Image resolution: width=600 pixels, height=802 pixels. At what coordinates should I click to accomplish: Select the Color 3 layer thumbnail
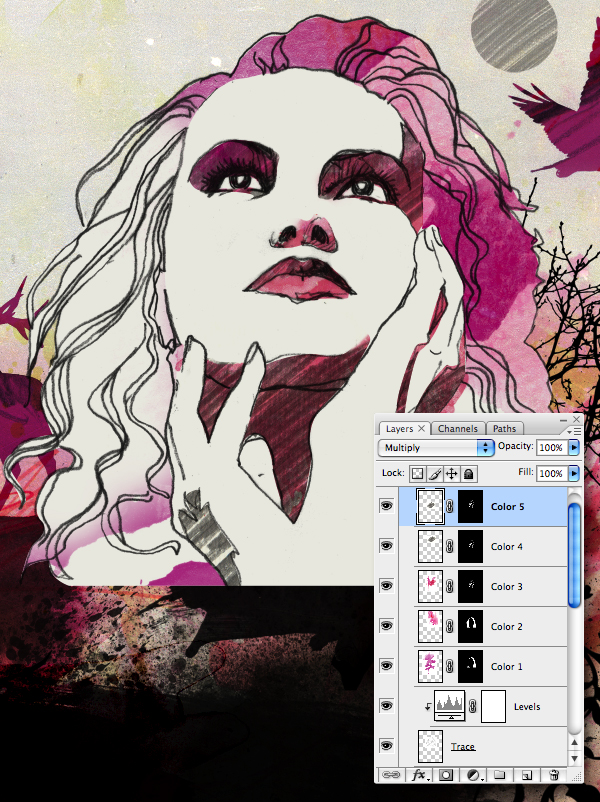(431, 586)
